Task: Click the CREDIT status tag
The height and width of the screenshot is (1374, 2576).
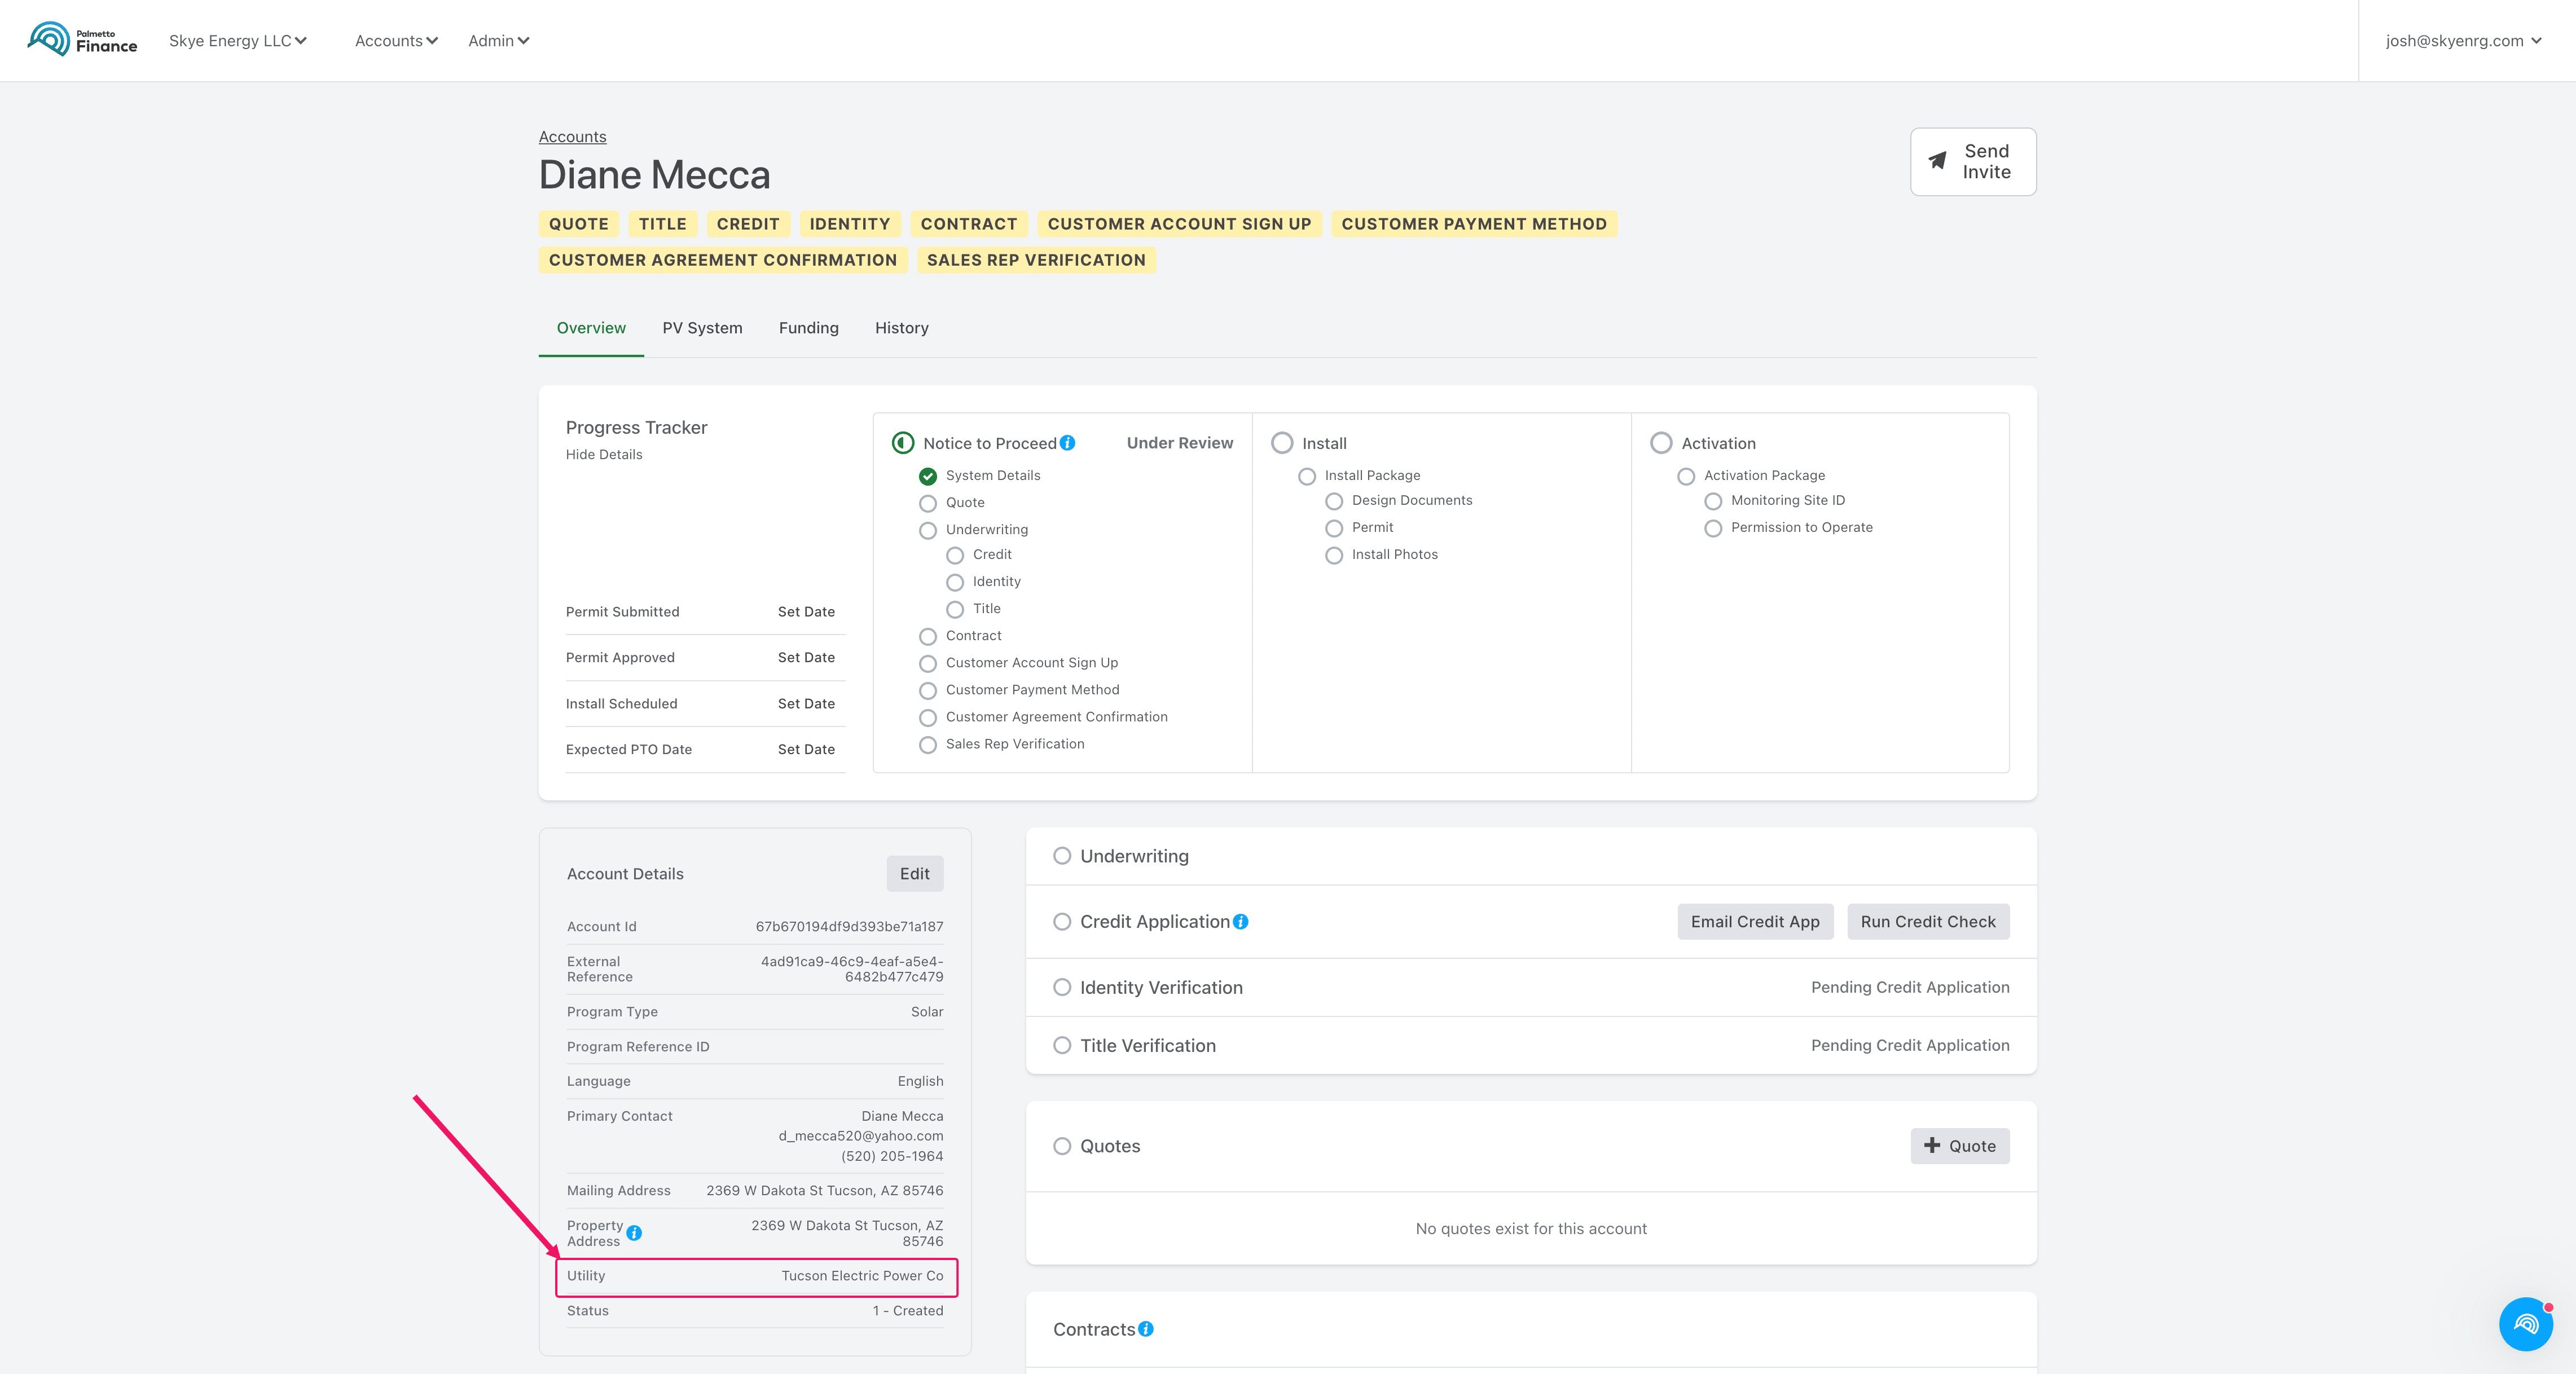Action: click(x=747, y=224)
